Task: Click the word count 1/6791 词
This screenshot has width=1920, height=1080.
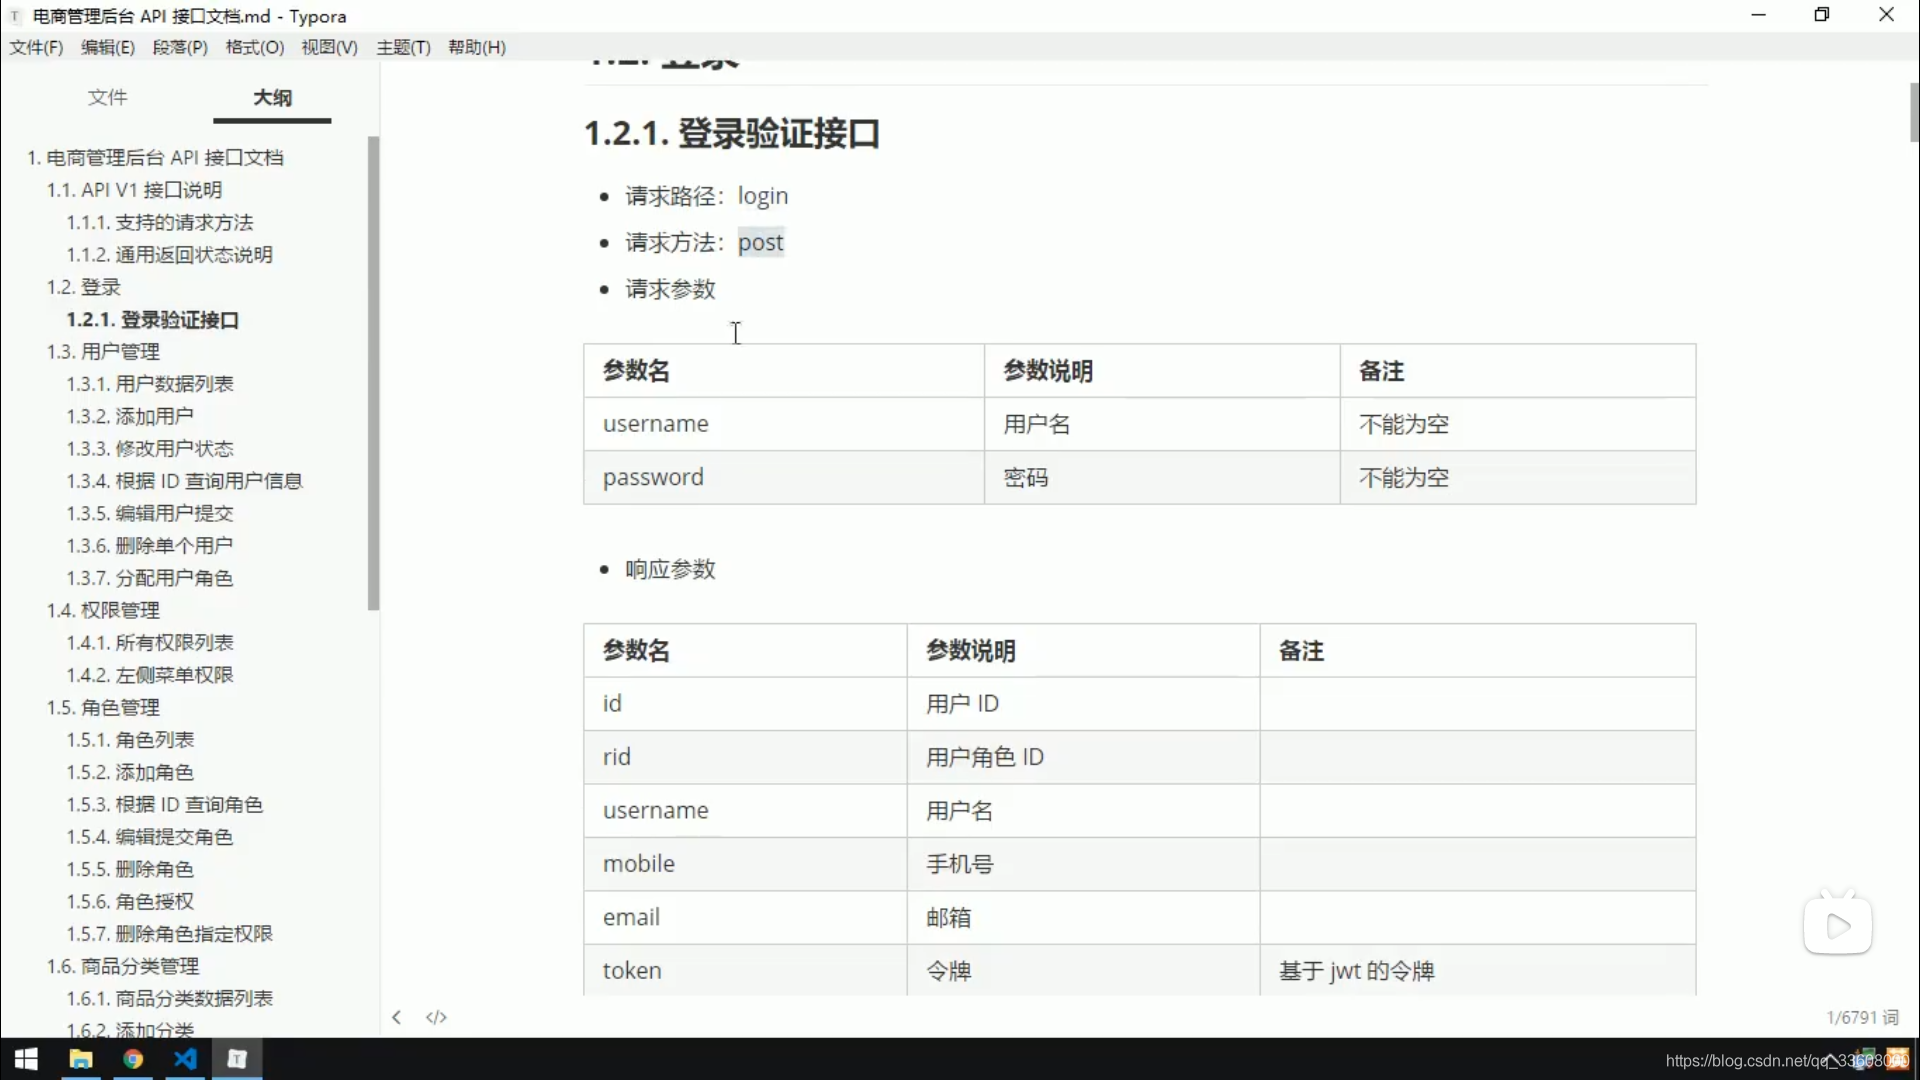Action: [1862, 1017]
